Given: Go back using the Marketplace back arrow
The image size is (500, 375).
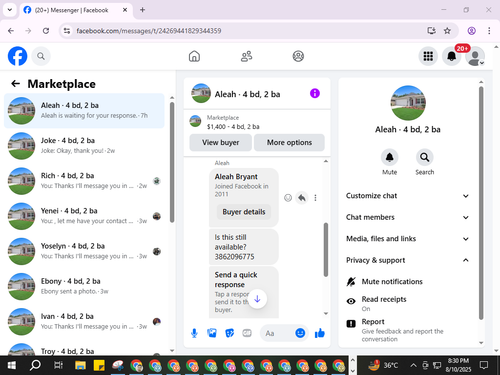Looking at the screenshot, I should [15, 84].
